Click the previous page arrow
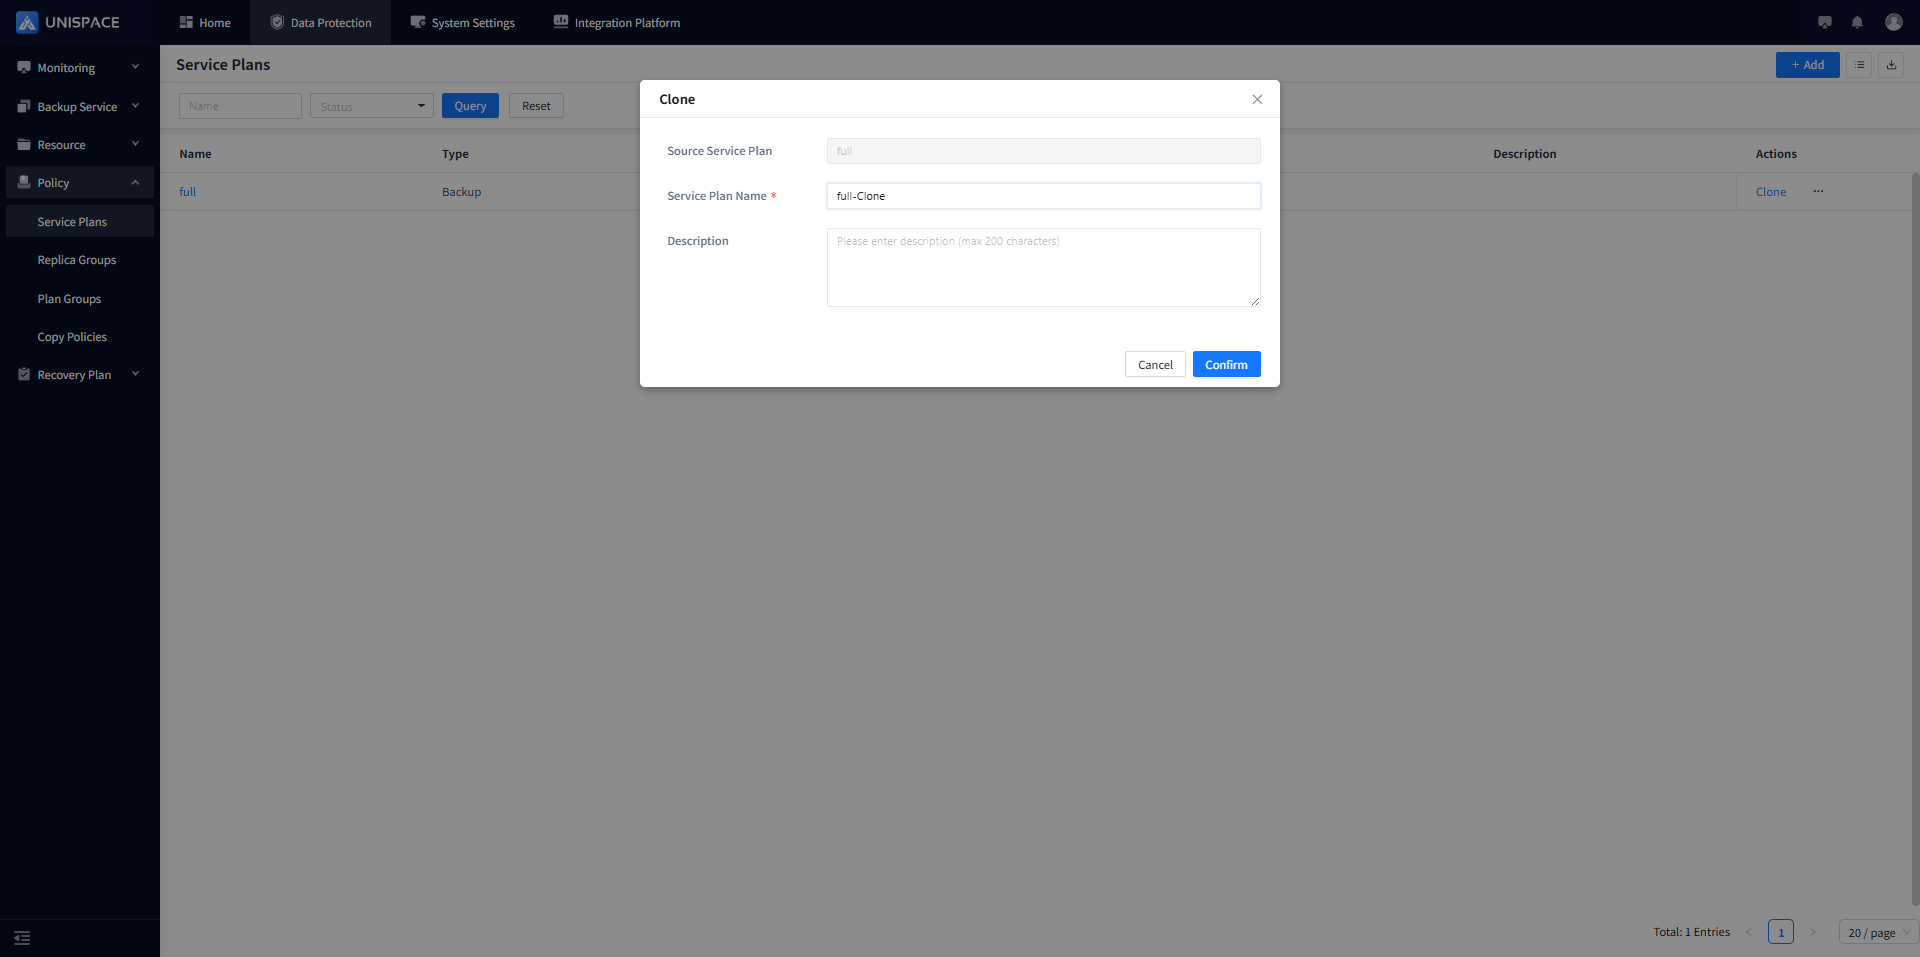 click(x=1749, y=932)
